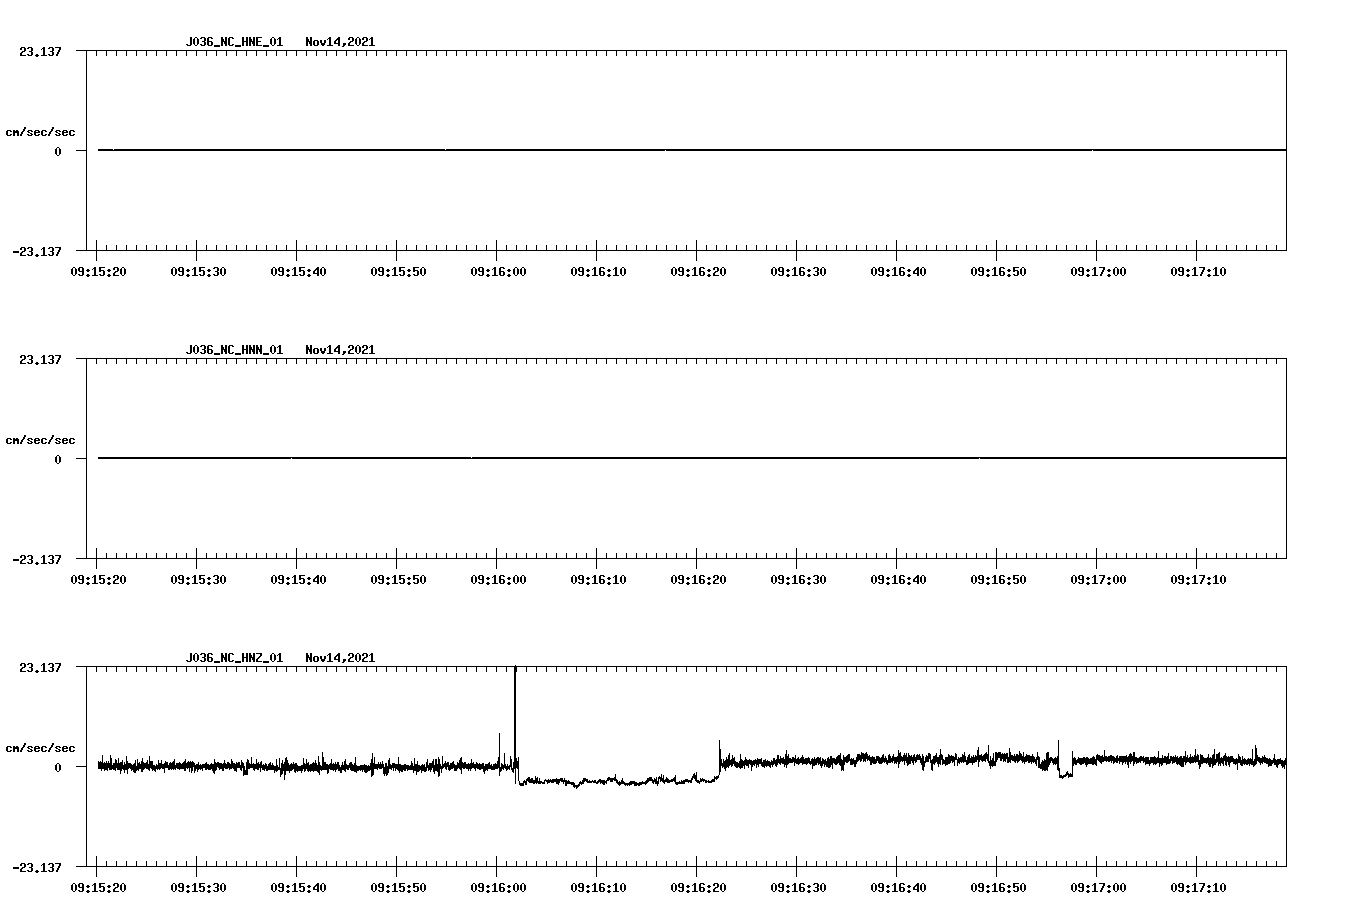Screen dimensions: 1358x924
Task: Click the 09:16:20 time label under the HNE plot
Action: [698, 272]
